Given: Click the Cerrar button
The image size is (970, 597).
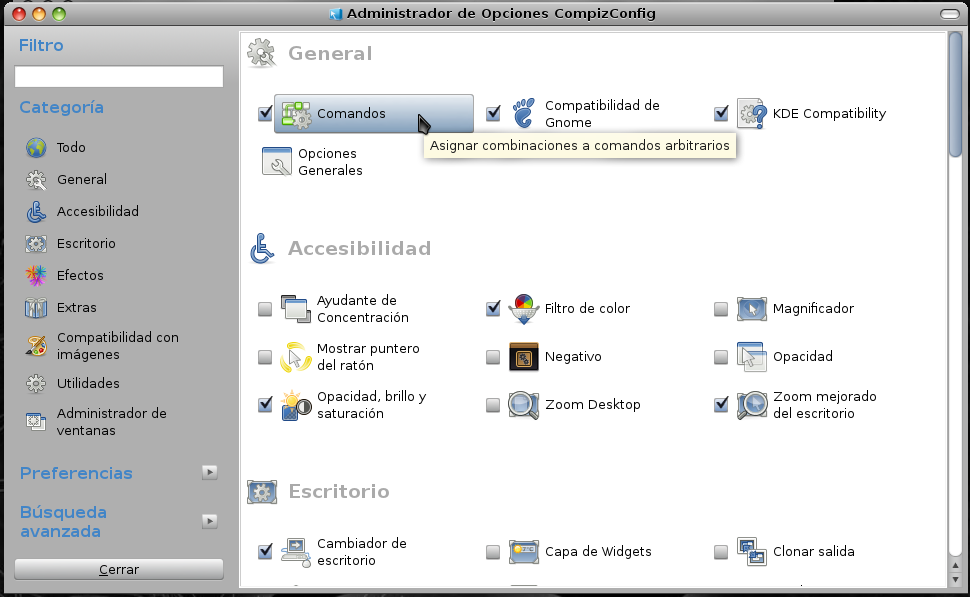Looking at the screenshot, I should (x=119, y=570).
